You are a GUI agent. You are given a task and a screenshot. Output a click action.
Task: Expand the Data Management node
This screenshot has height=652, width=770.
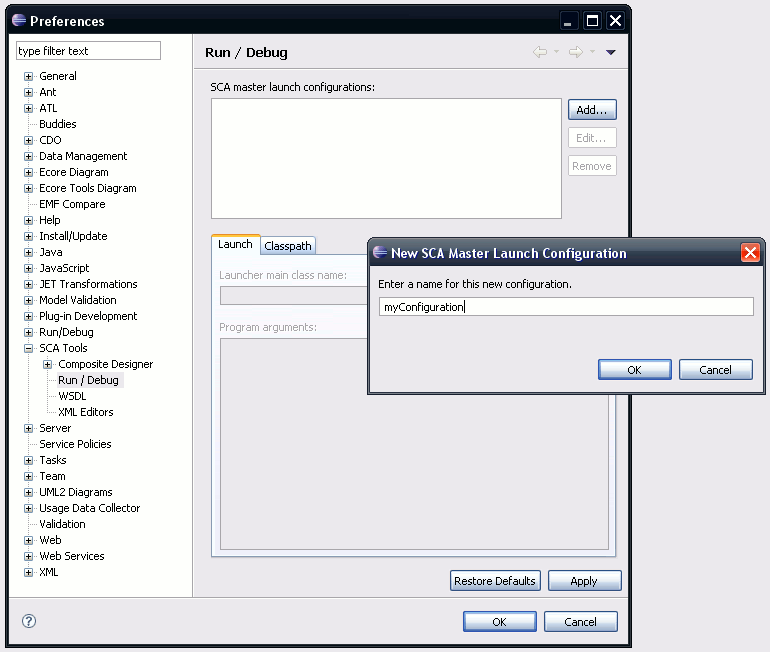click(x=28, y=157)
